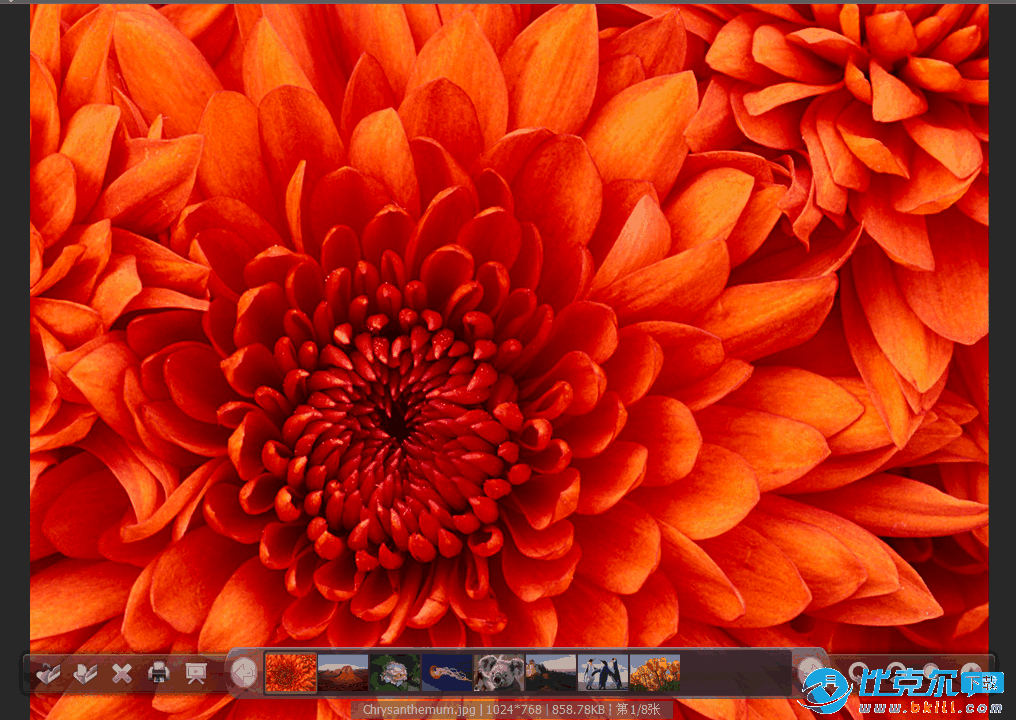Show the koala thumbnail image
The image size is (1016, 720).
point(499,673)
